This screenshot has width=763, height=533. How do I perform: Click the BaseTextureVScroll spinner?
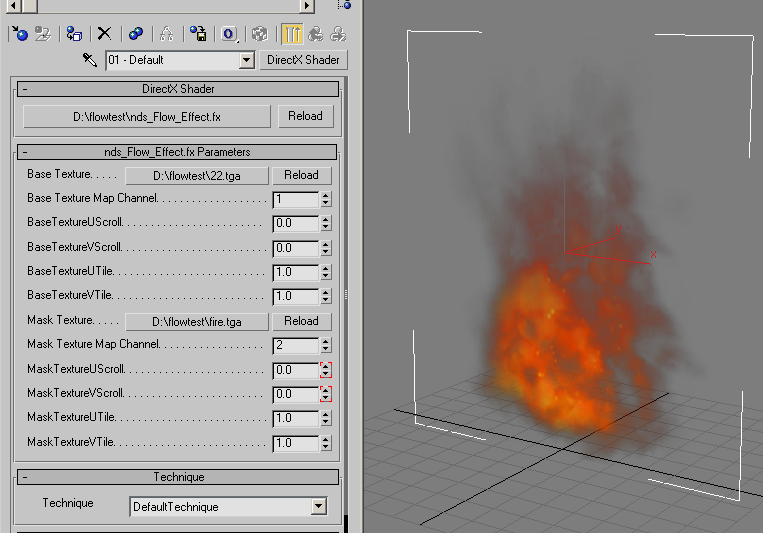point(326,248)
